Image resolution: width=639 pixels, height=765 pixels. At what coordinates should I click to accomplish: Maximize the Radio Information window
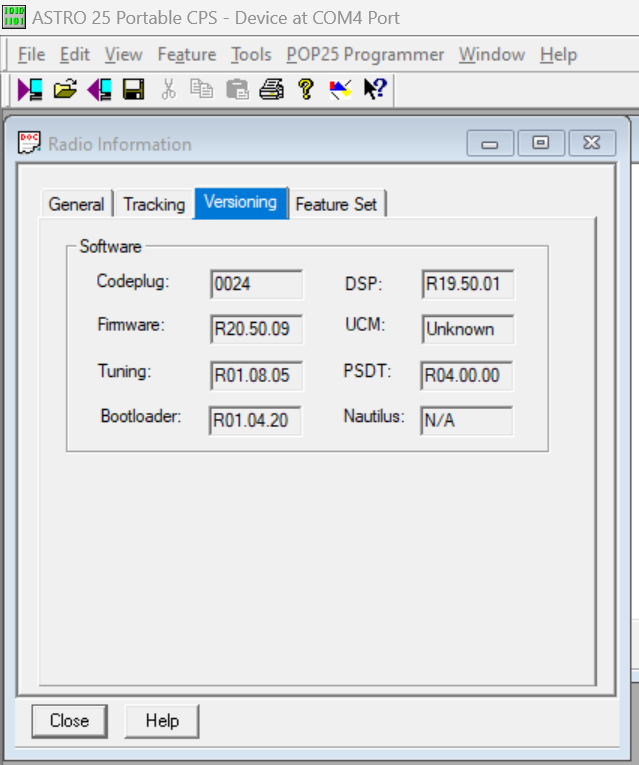tap(540, 143)
